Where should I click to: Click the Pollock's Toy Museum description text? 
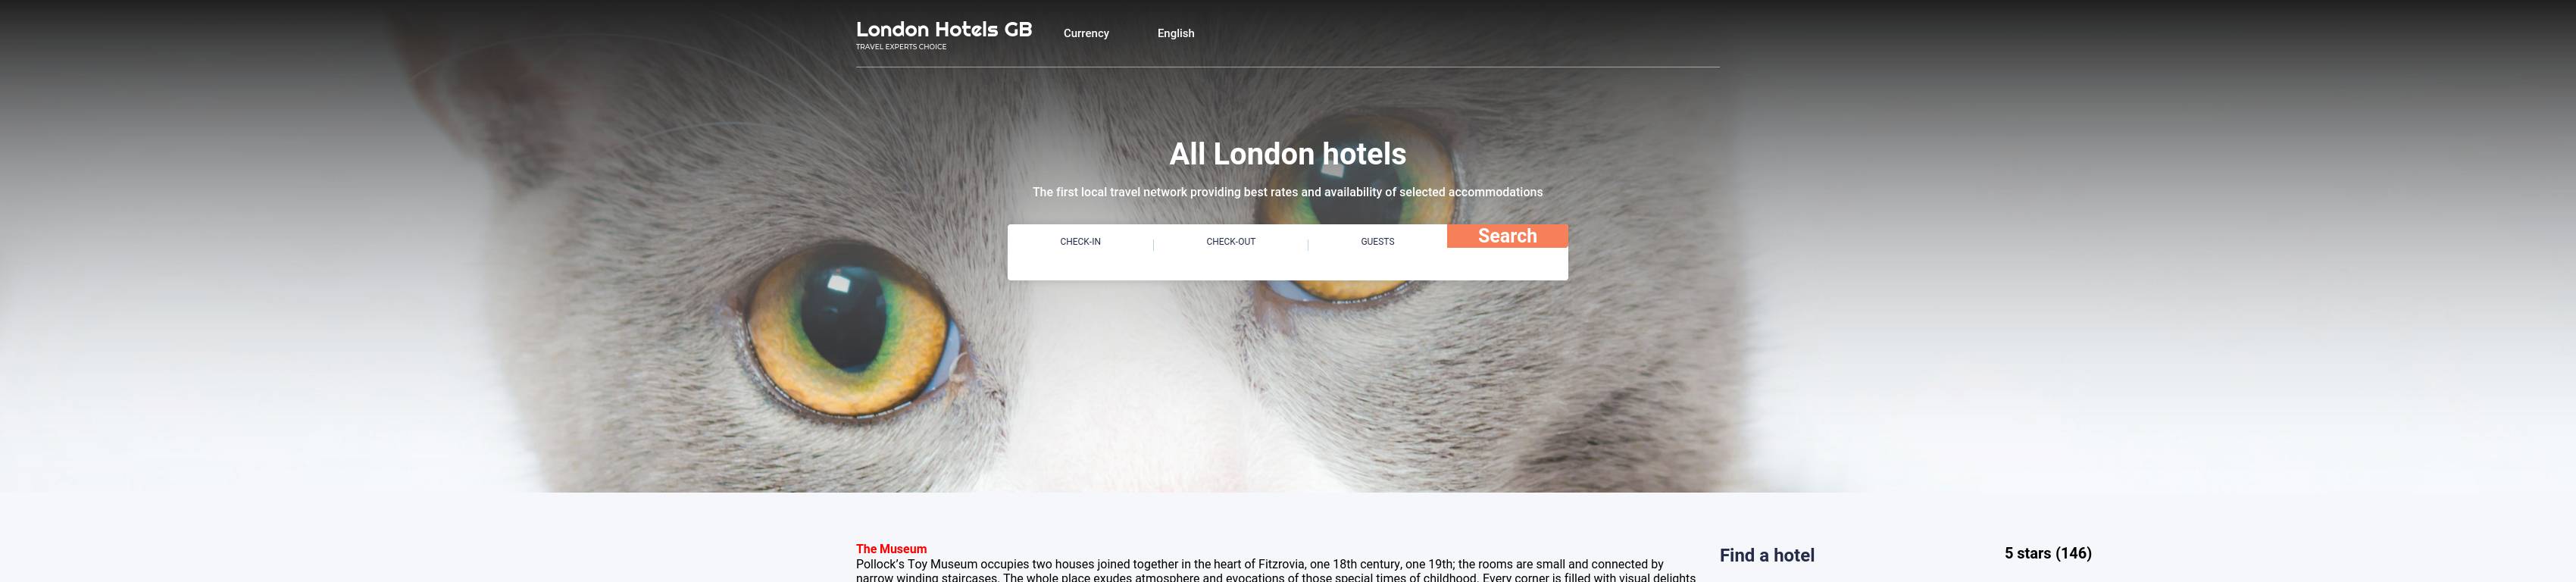[x=1276, y=571]
